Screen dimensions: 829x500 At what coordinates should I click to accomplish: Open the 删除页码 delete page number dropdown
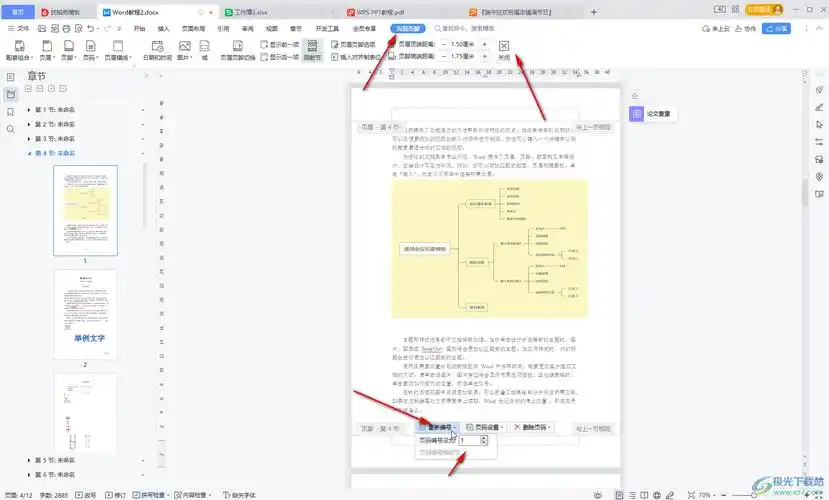coord(533,427)
